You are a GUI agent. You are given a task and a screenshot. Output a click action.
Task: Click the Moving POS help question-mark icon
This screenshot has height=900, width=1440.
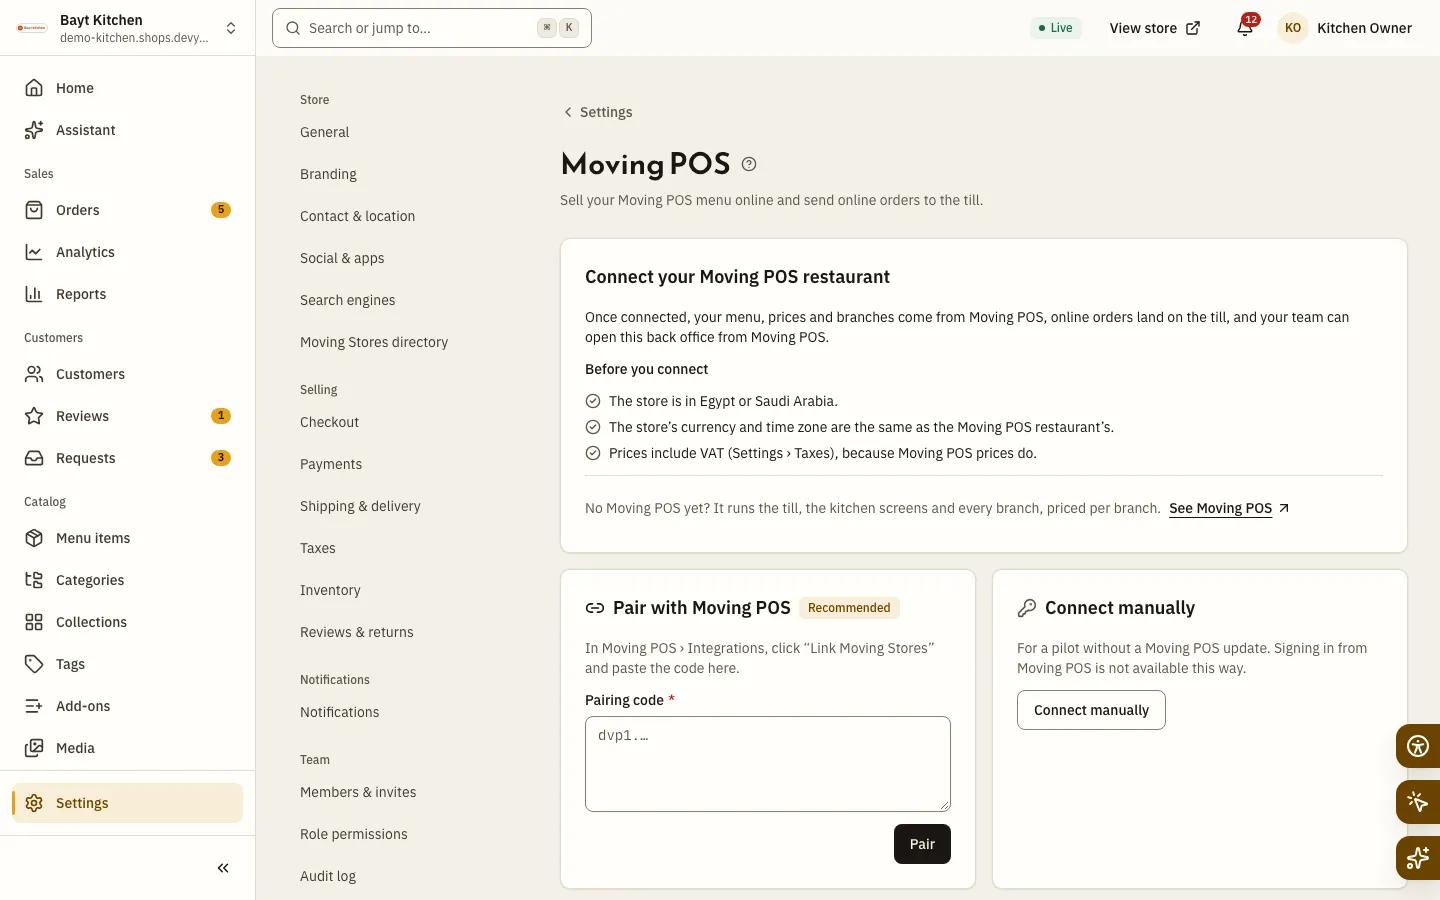(x=749, y=164)
